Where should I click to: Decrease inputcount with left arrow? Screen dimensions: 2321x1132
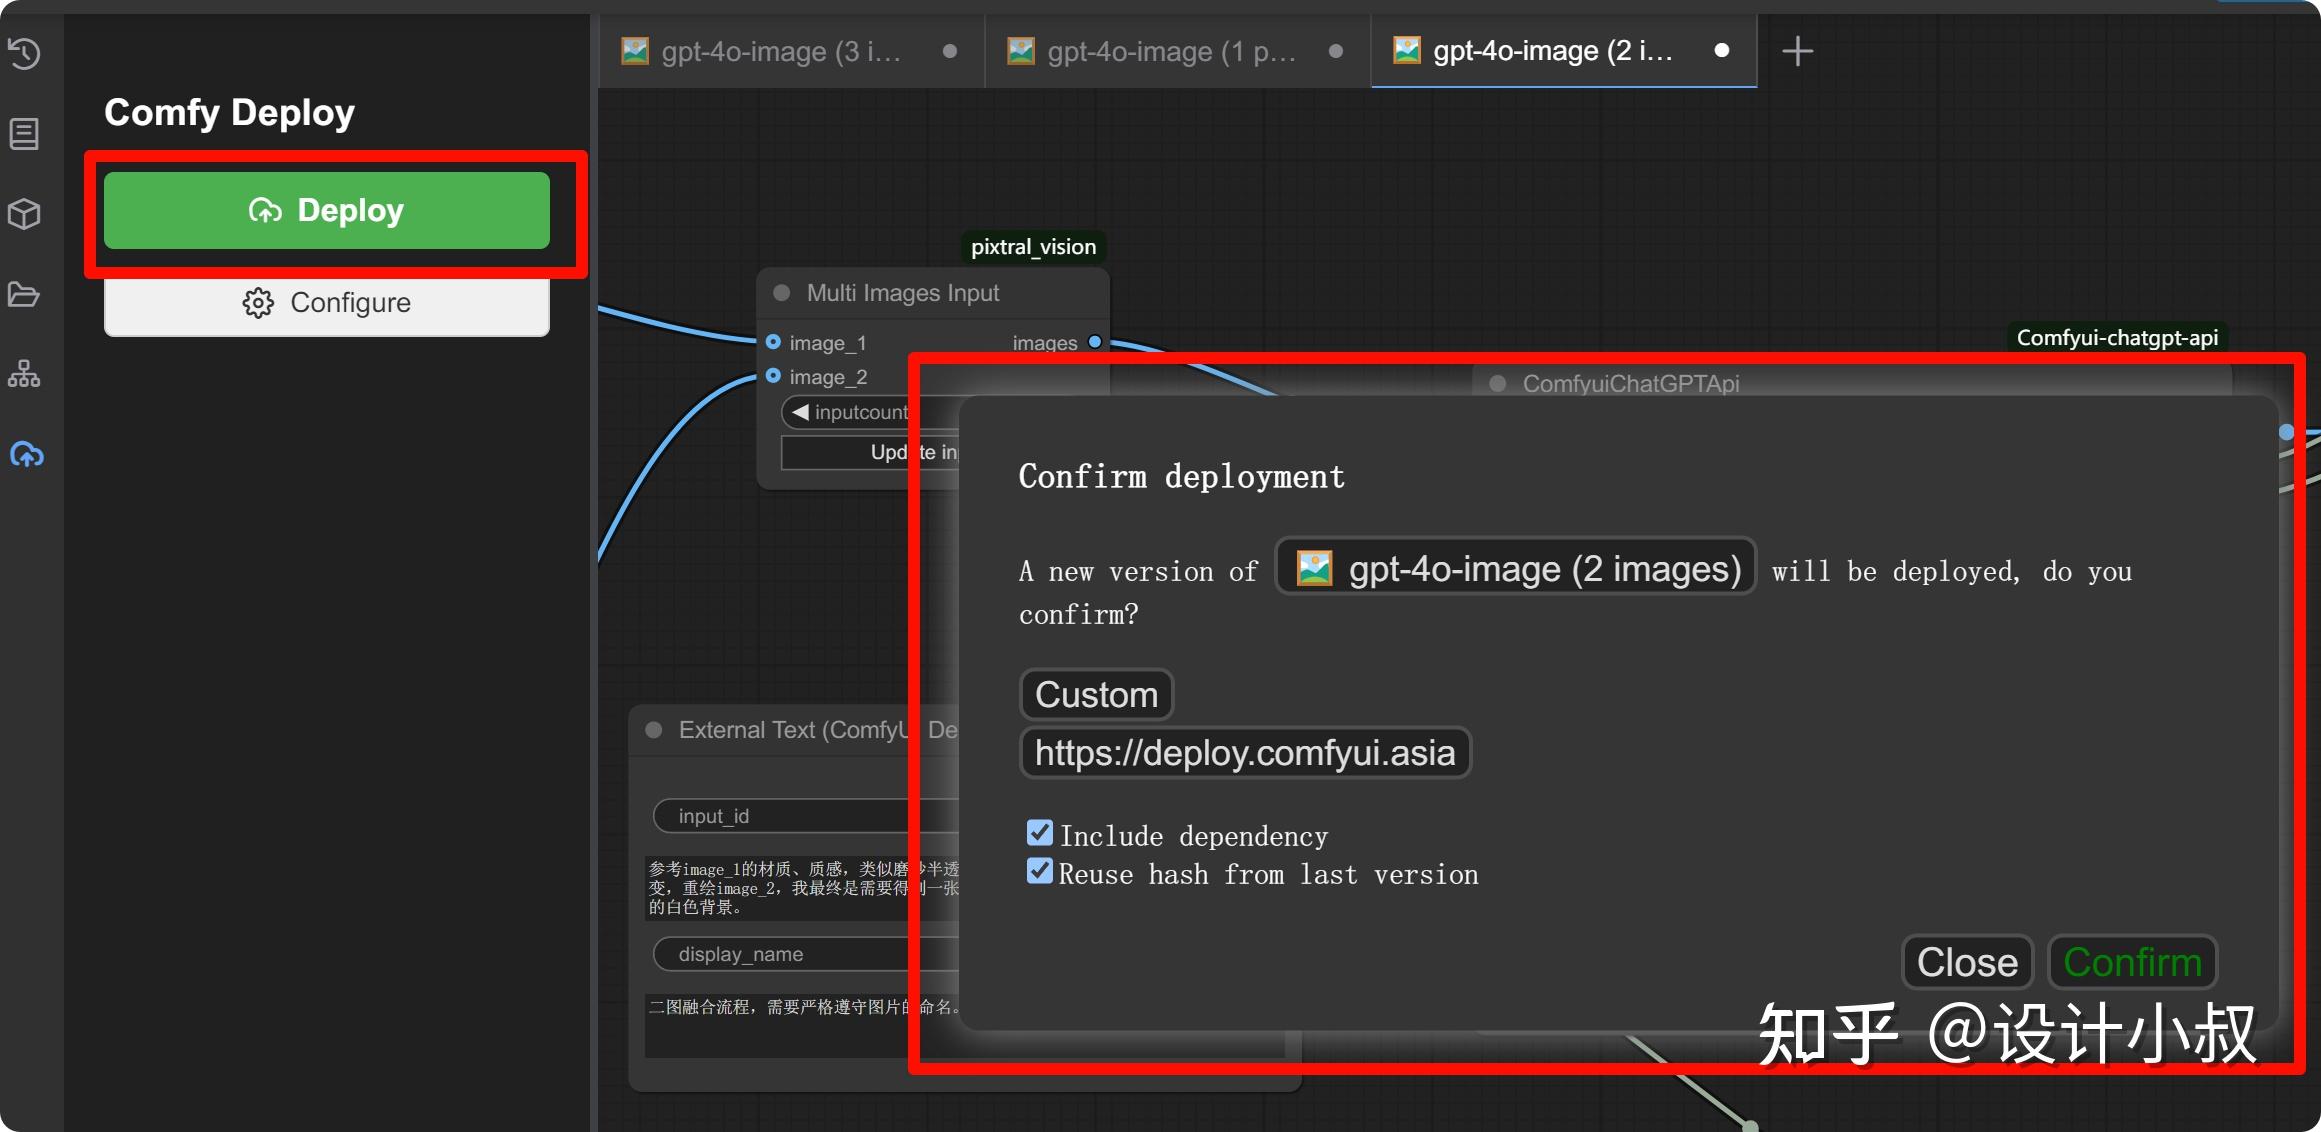800,412
